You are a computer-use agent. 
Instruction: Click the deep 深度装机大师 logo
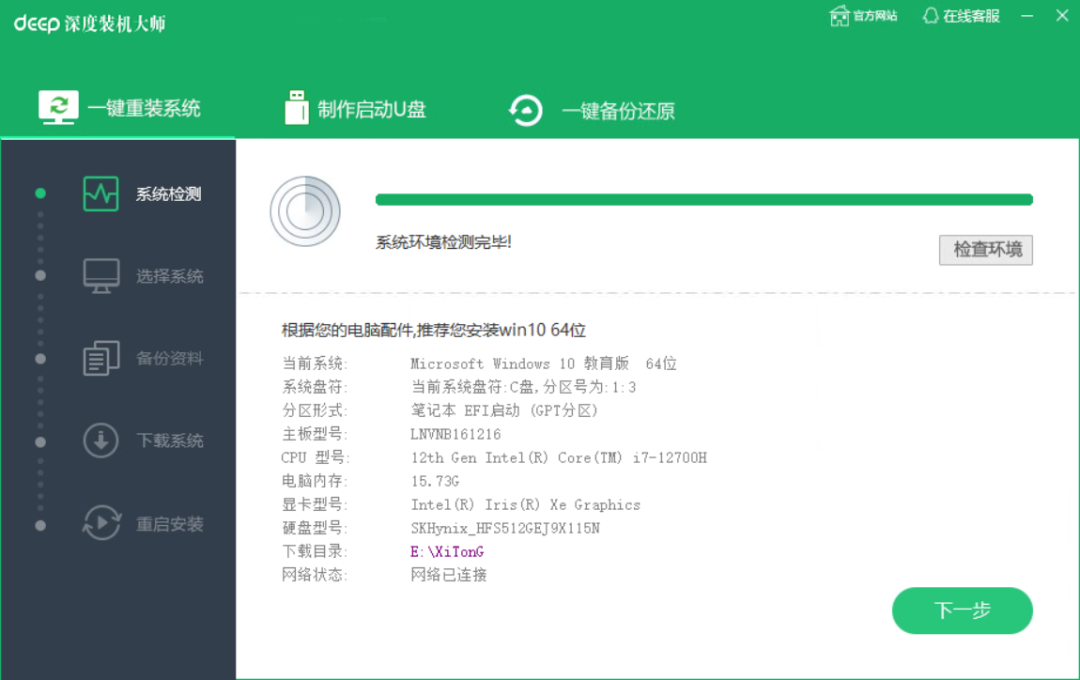pyautogui.click(x=90, y=23)
